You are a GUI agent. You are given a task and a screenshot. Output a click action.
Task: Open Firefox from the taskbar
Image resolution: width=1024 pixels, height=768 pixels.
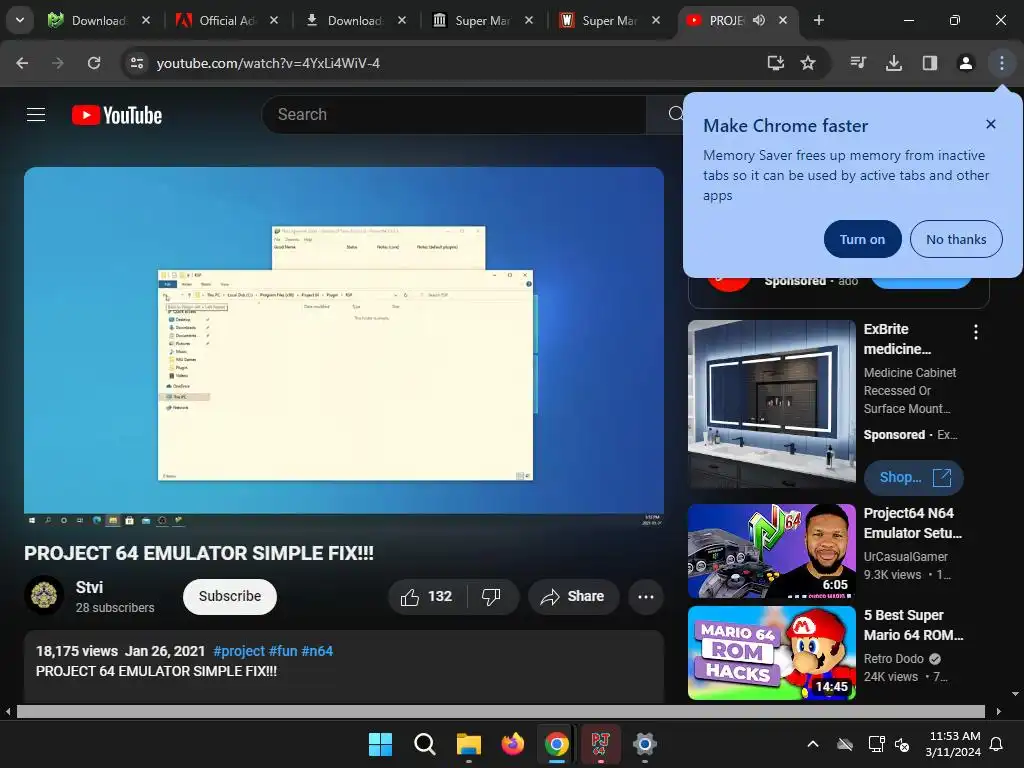(x=513, y=744)
